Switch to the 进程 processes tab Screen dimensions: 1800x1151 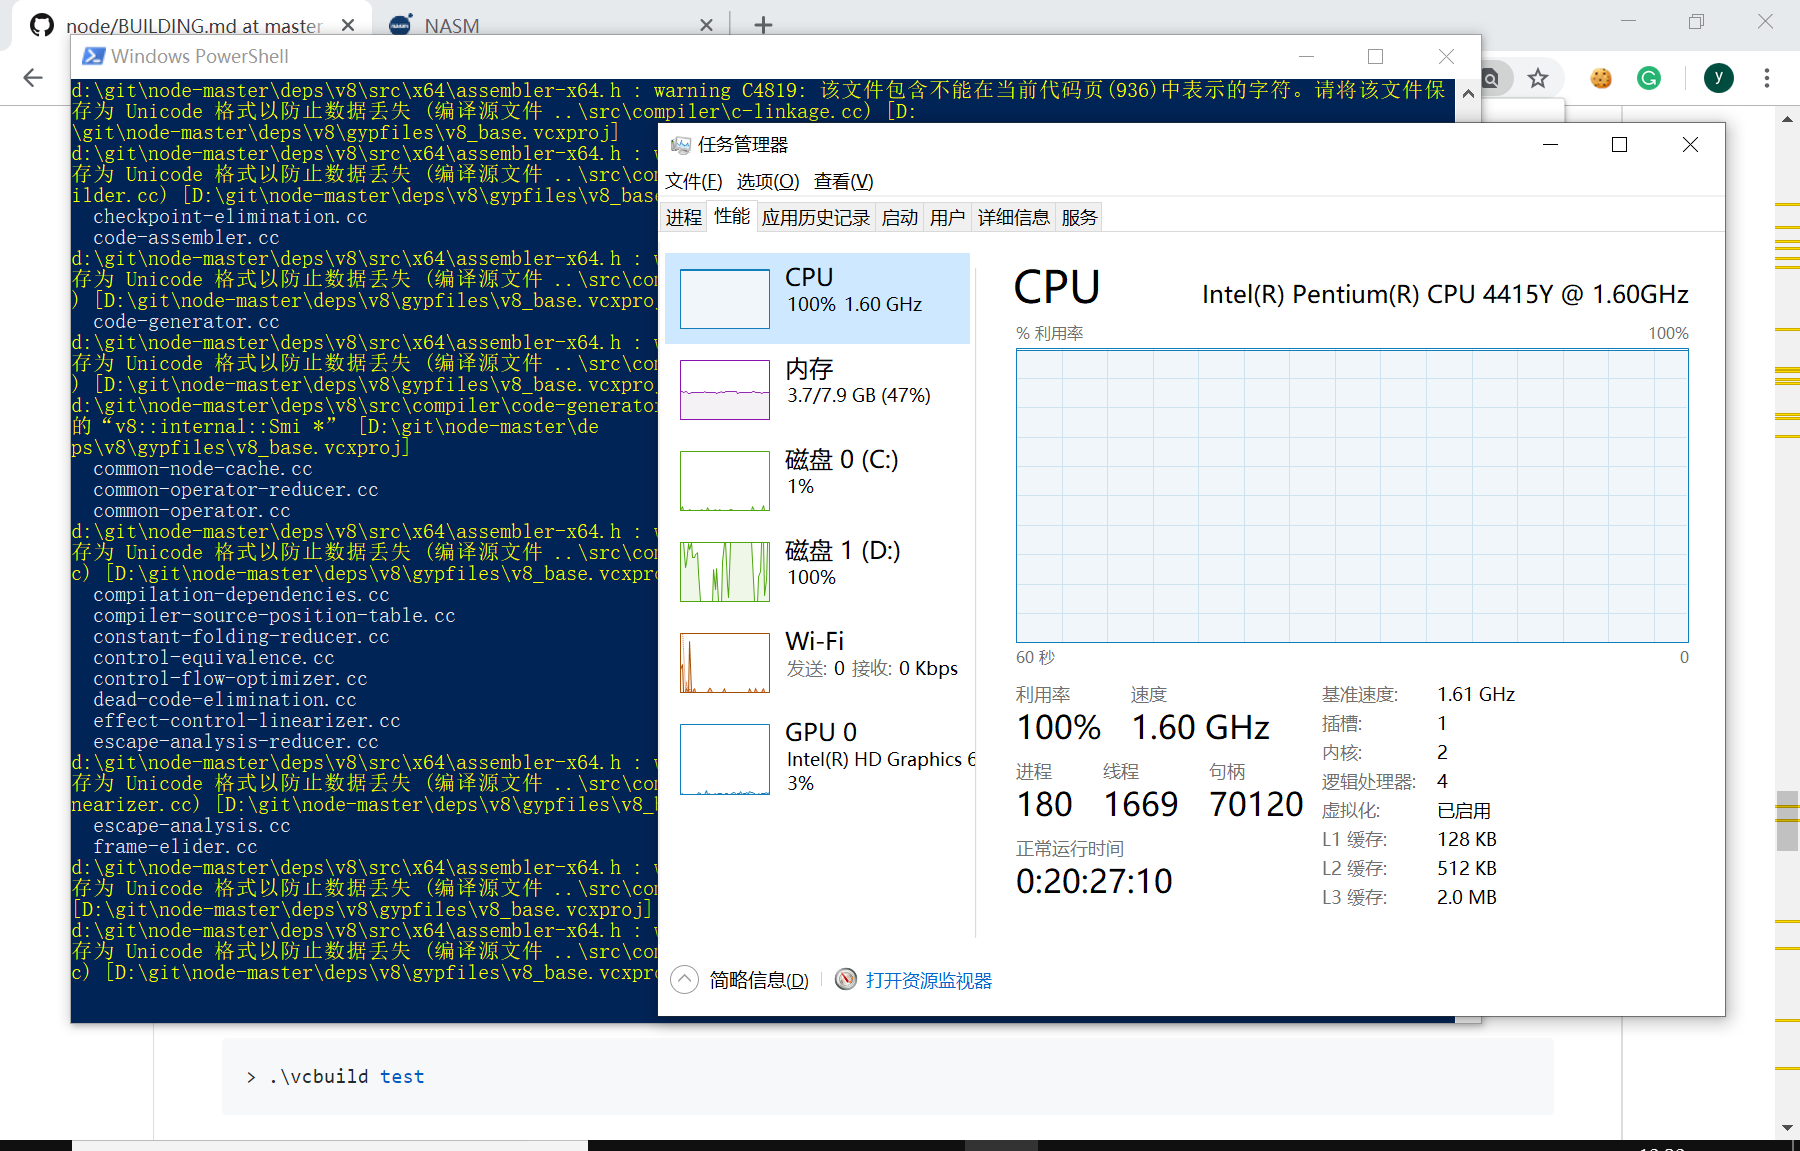684,218
